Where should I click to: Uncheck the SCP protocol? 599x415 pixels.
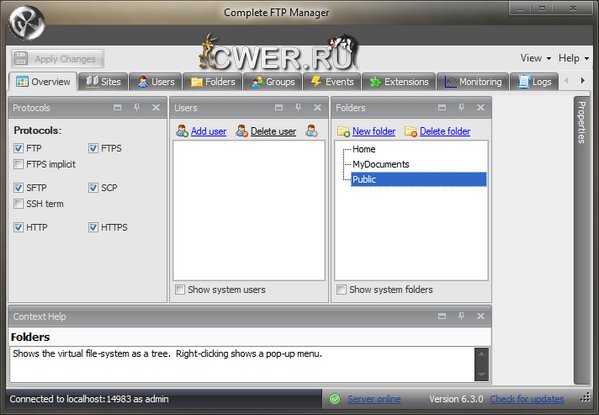93,188
